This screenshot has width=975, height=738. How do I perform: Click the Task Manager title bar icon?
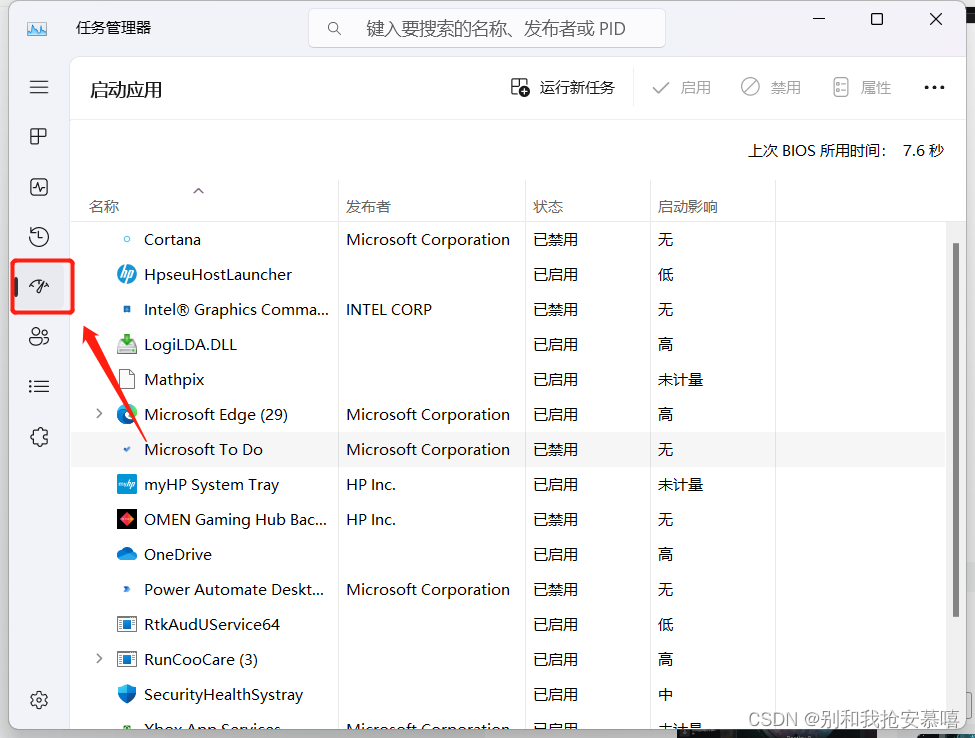pos(37,29)
